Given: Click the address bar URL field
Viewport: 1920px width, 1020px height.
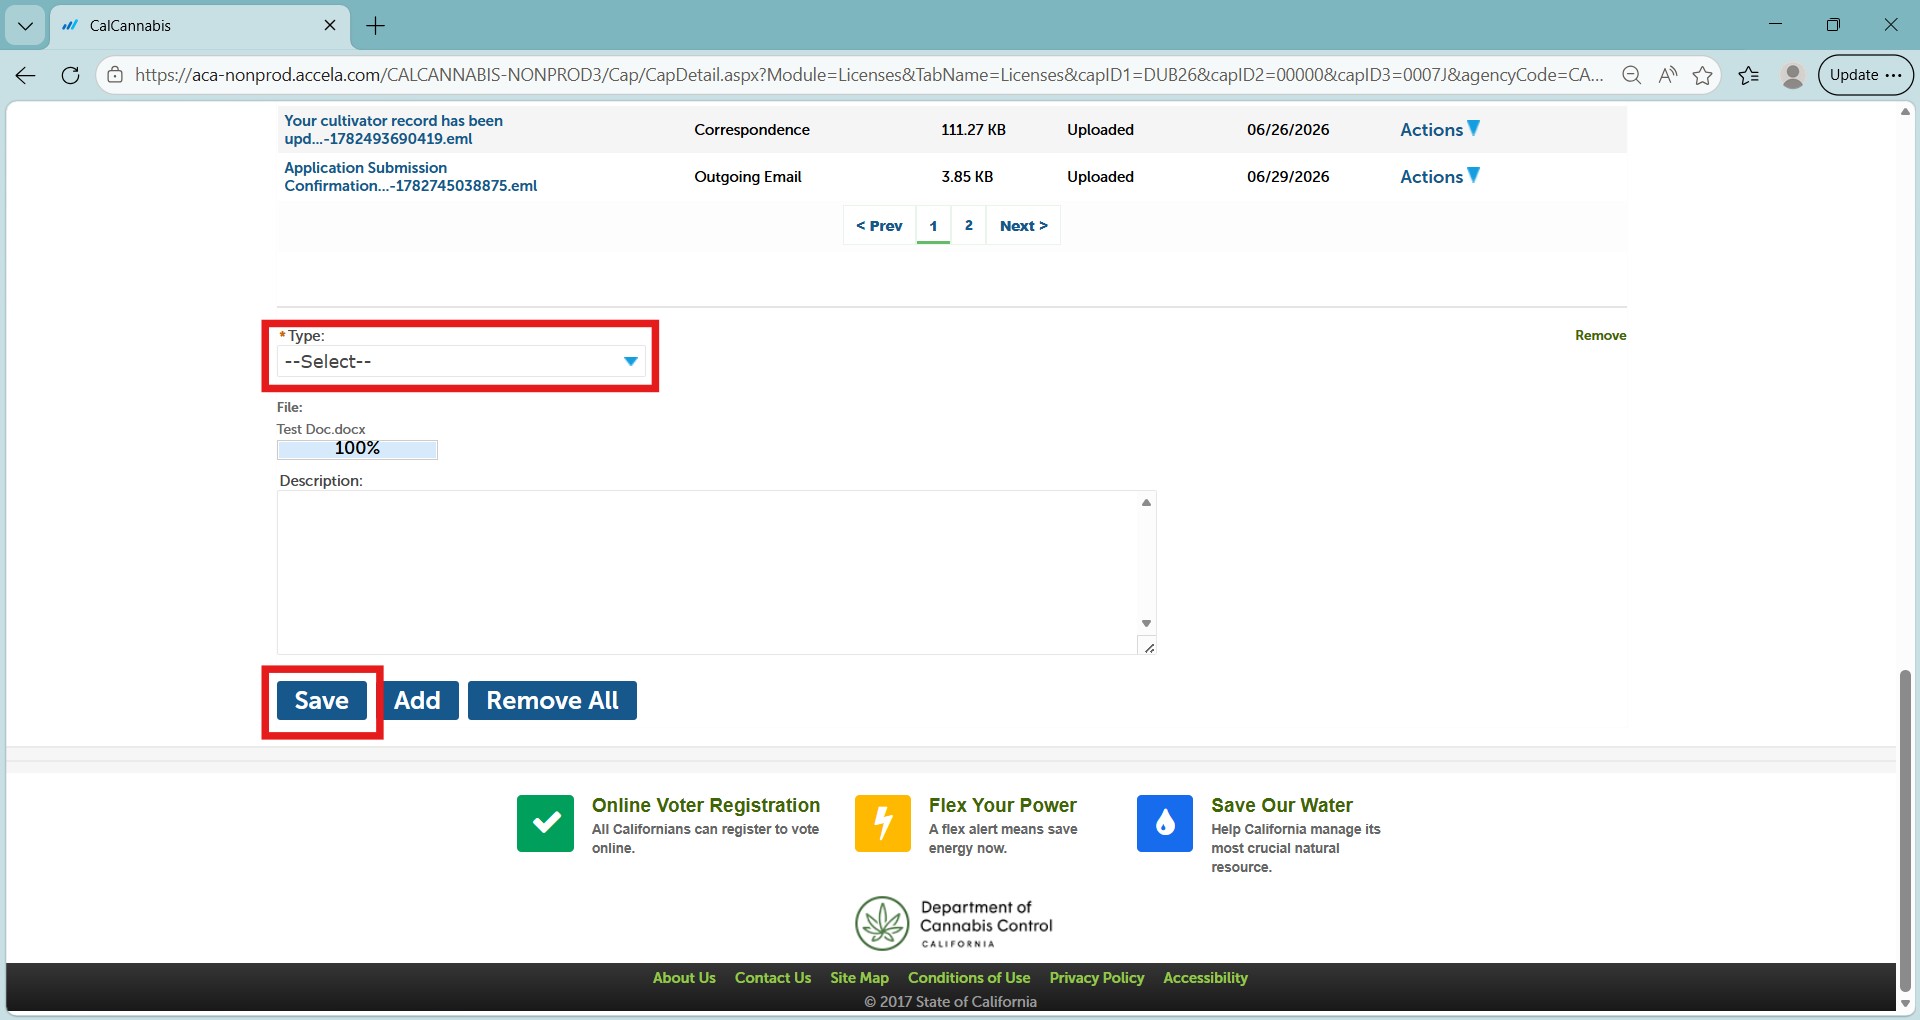Looking at the screenshot, I should (868, 75).
